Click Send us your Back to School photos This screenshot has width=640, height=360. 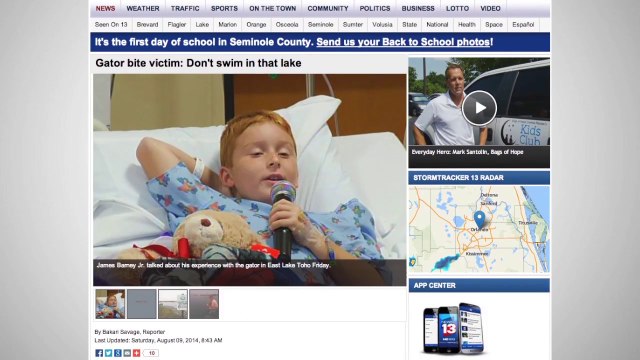click(x=403, y=42)
